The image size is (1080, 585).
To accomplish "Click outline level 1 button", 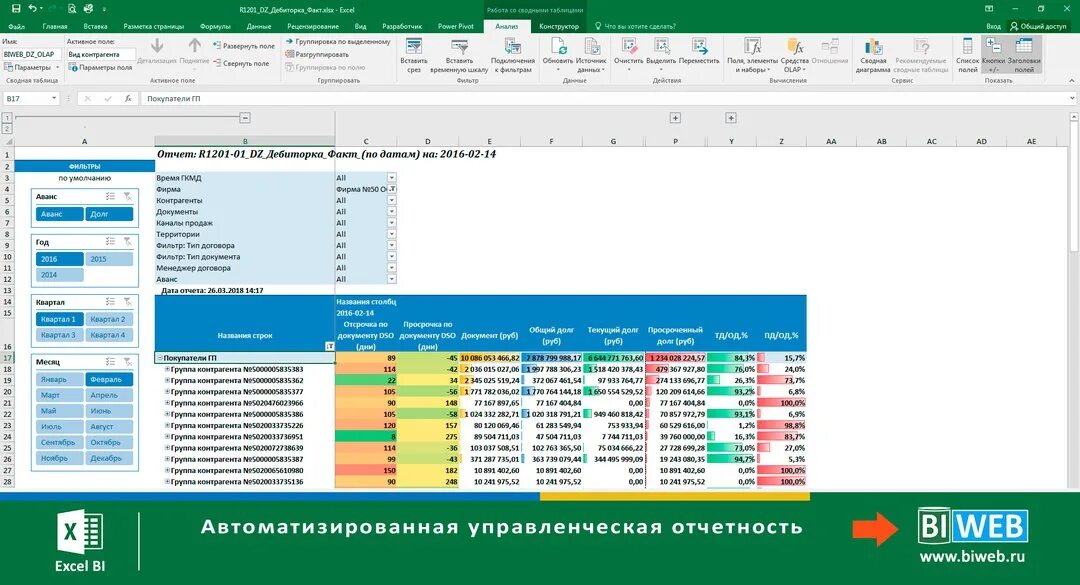I will pos(7,118).
